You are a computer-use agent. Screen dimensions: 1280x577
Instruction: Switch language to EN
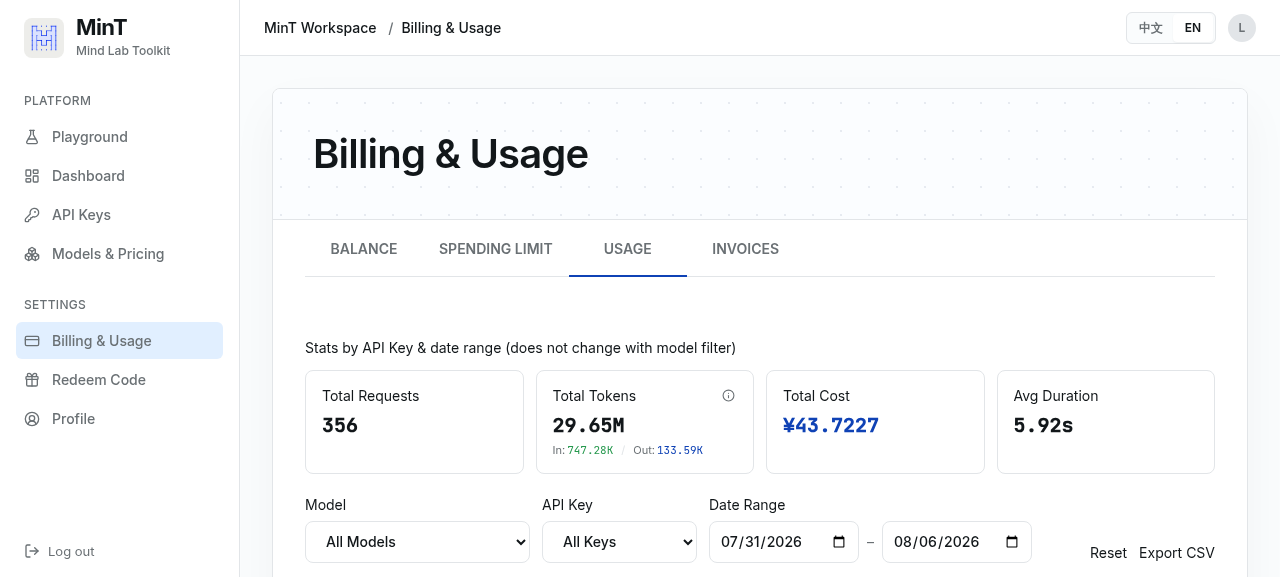[1193, 28]
